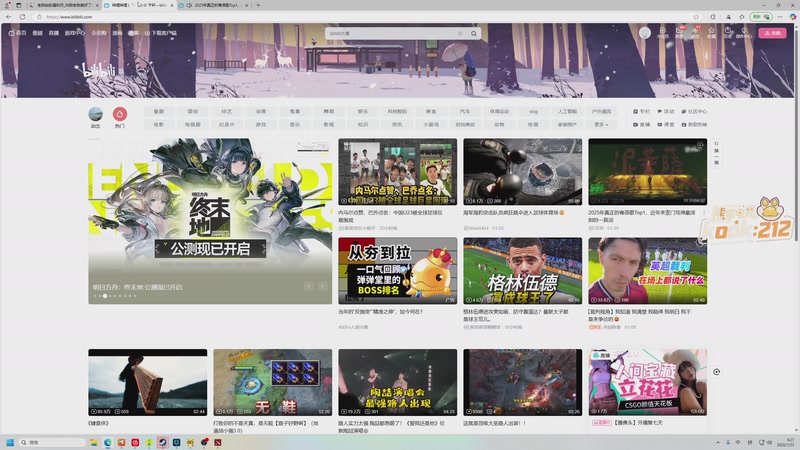Open the 消息 messages icon in header
Viewport: 800px width, 450px height.
(679, 32)
